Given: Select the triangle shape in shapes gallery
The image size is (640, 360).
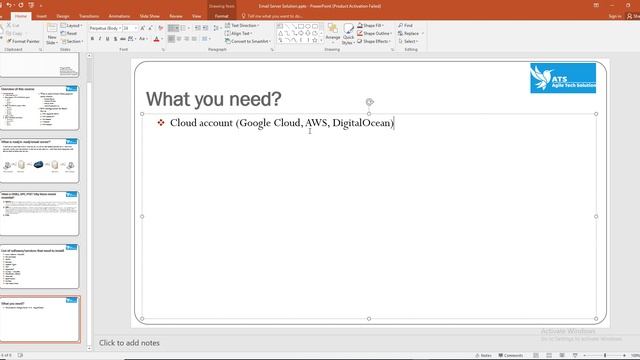Looking at the screenshot, I should pos(280,33).
